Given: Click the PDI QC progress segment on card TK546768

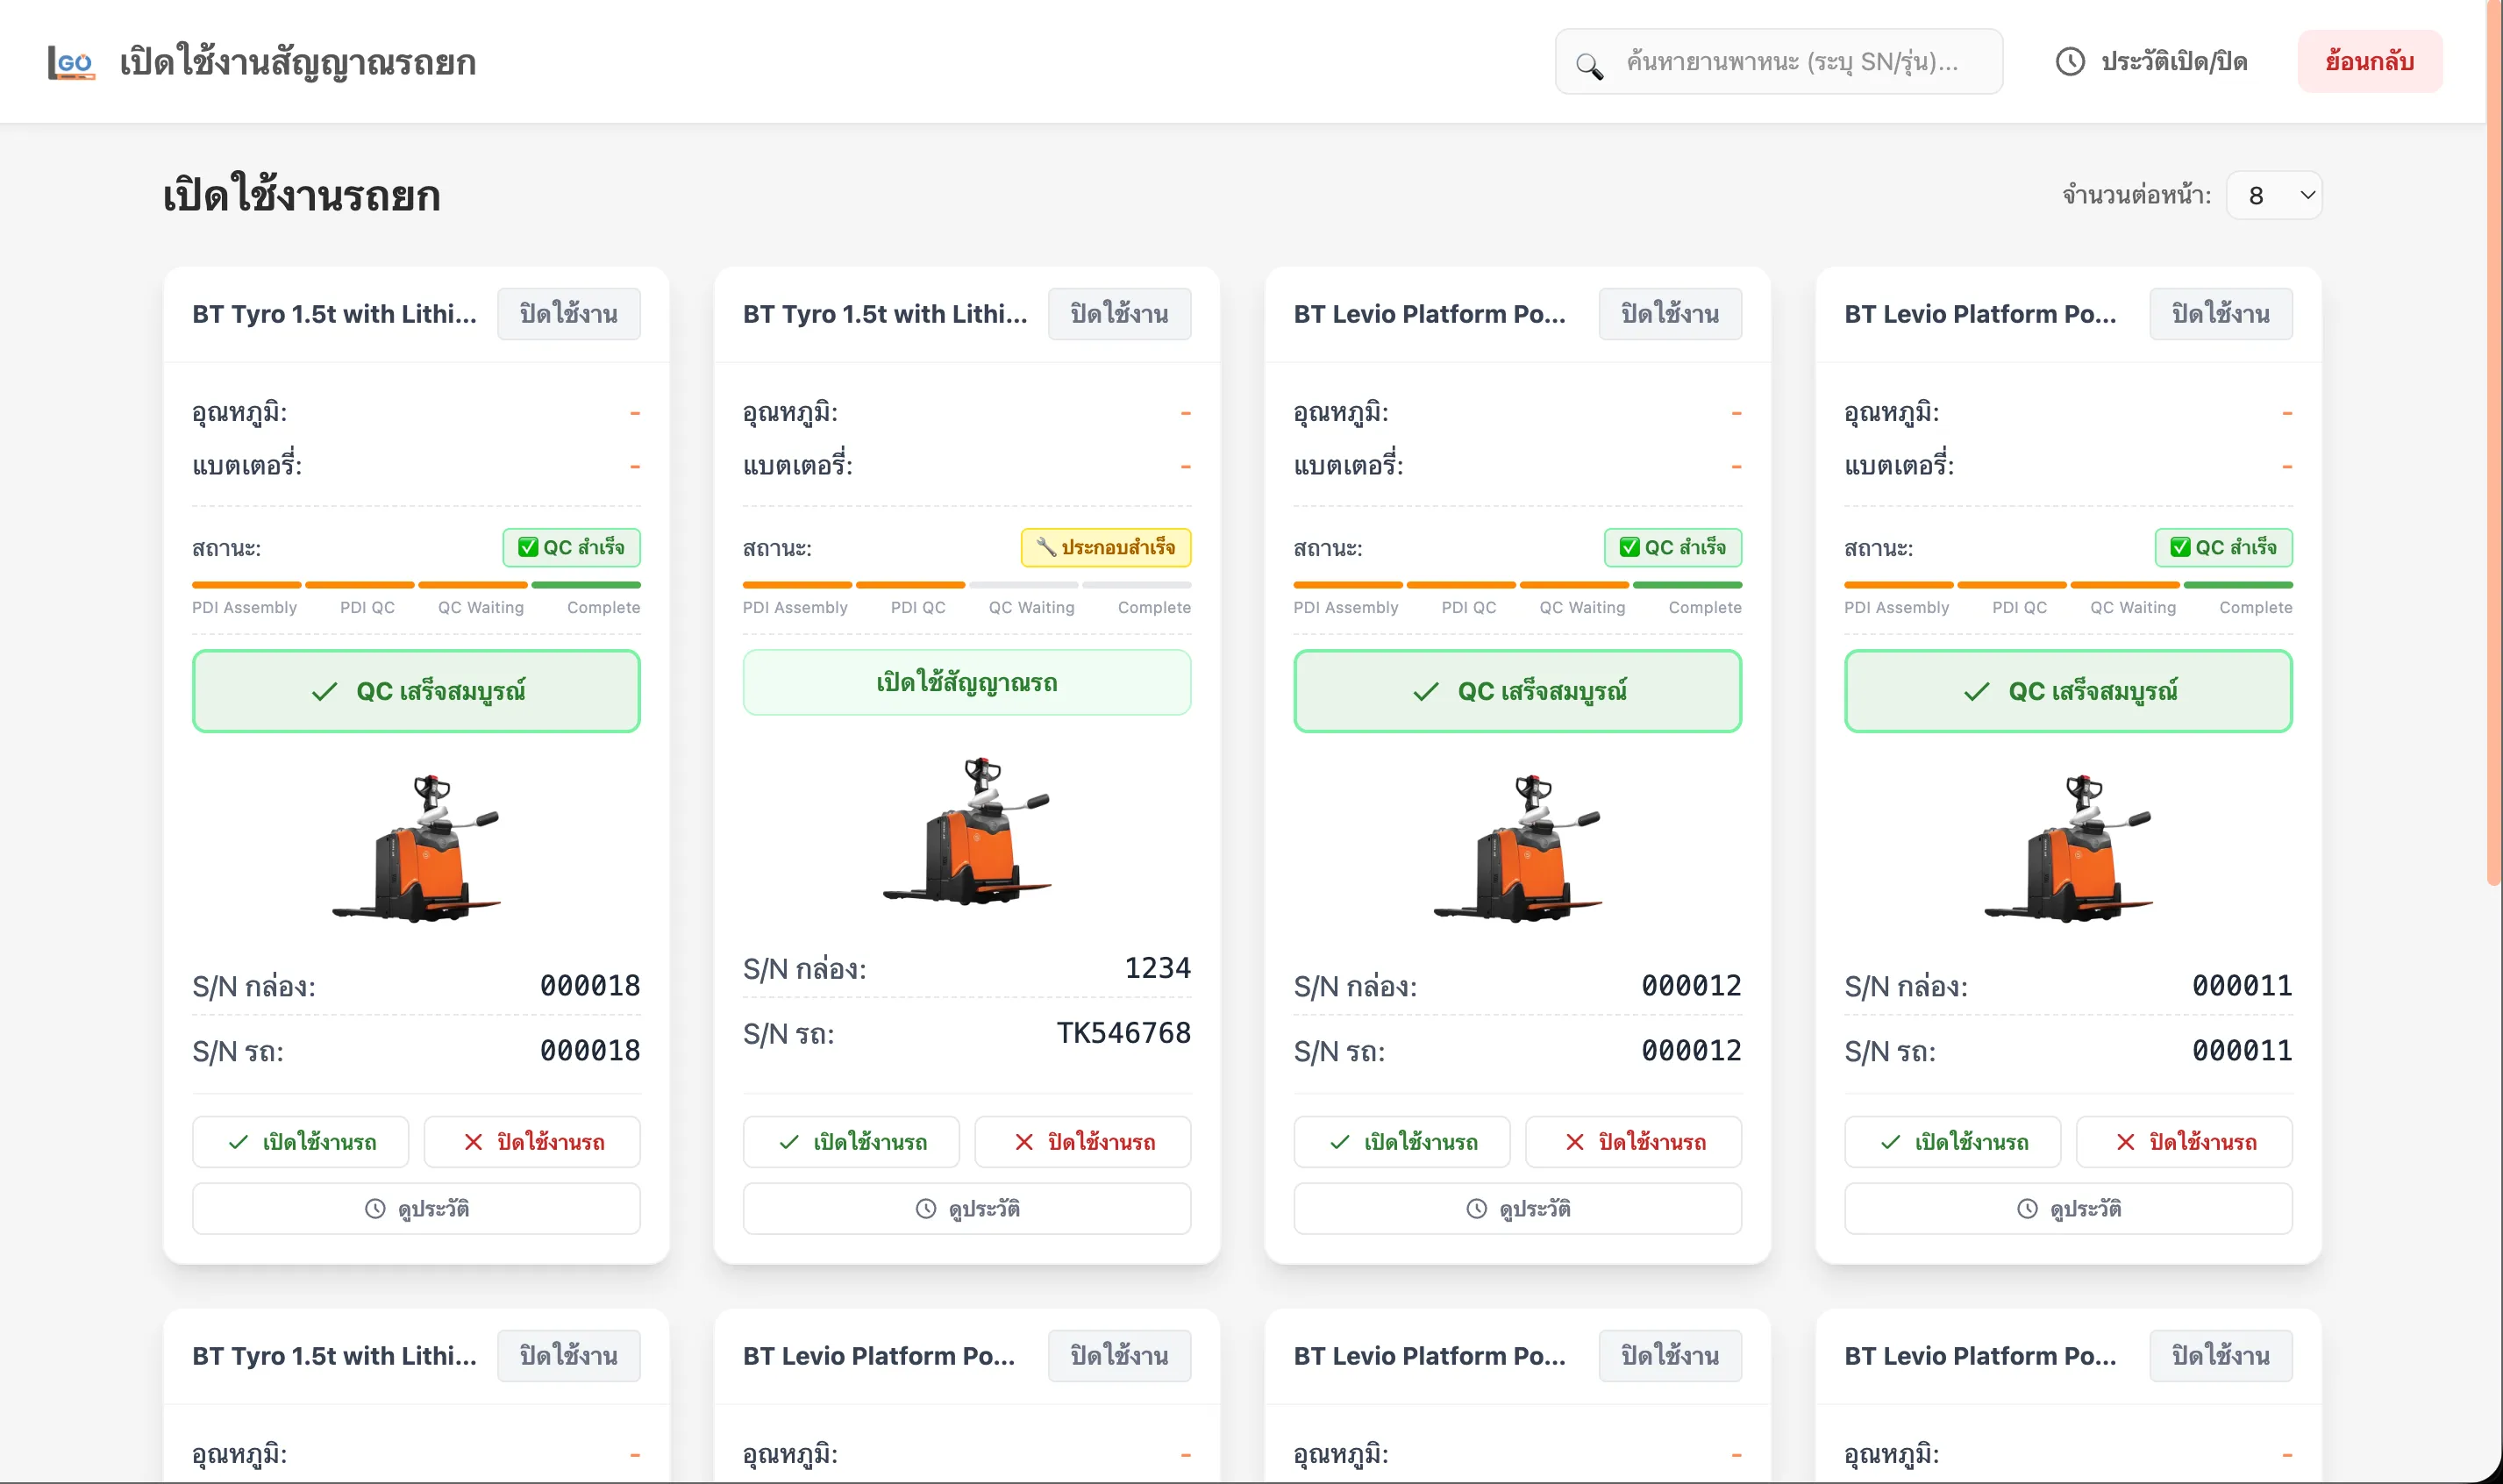Looking at the screenshot, I should pyautogui.click(x=910, y=585).
